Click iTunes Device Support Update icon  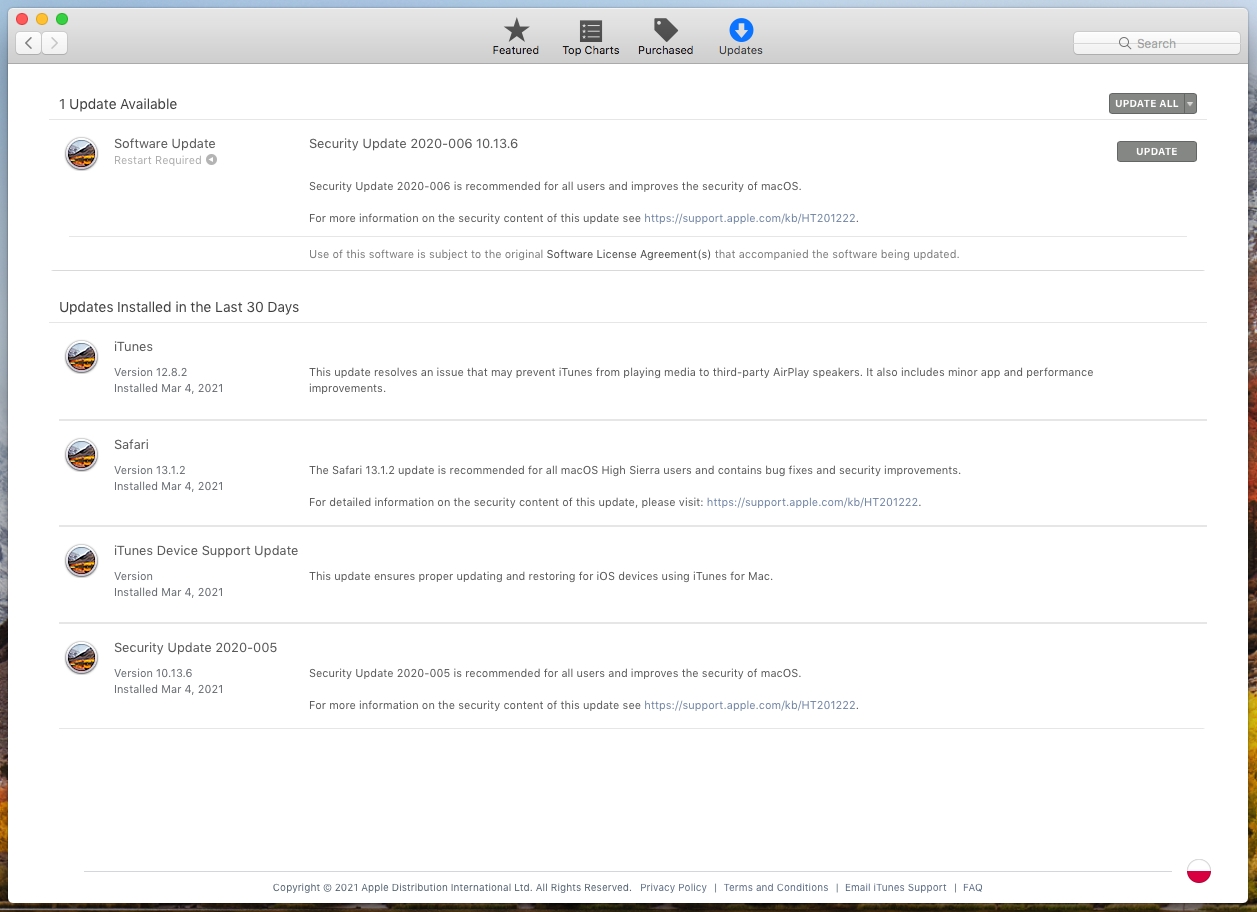pyautogui.click(x=81, y=561)
